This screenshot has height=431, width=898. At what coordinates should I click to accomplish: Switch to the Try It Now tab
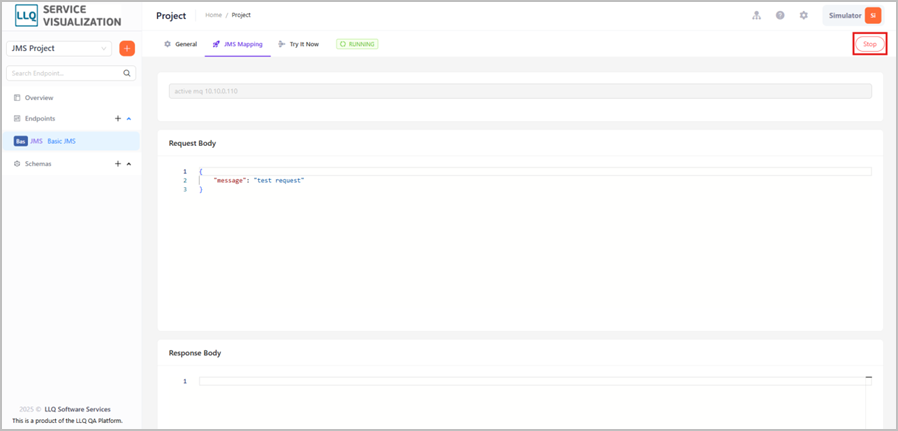[298, 44]
